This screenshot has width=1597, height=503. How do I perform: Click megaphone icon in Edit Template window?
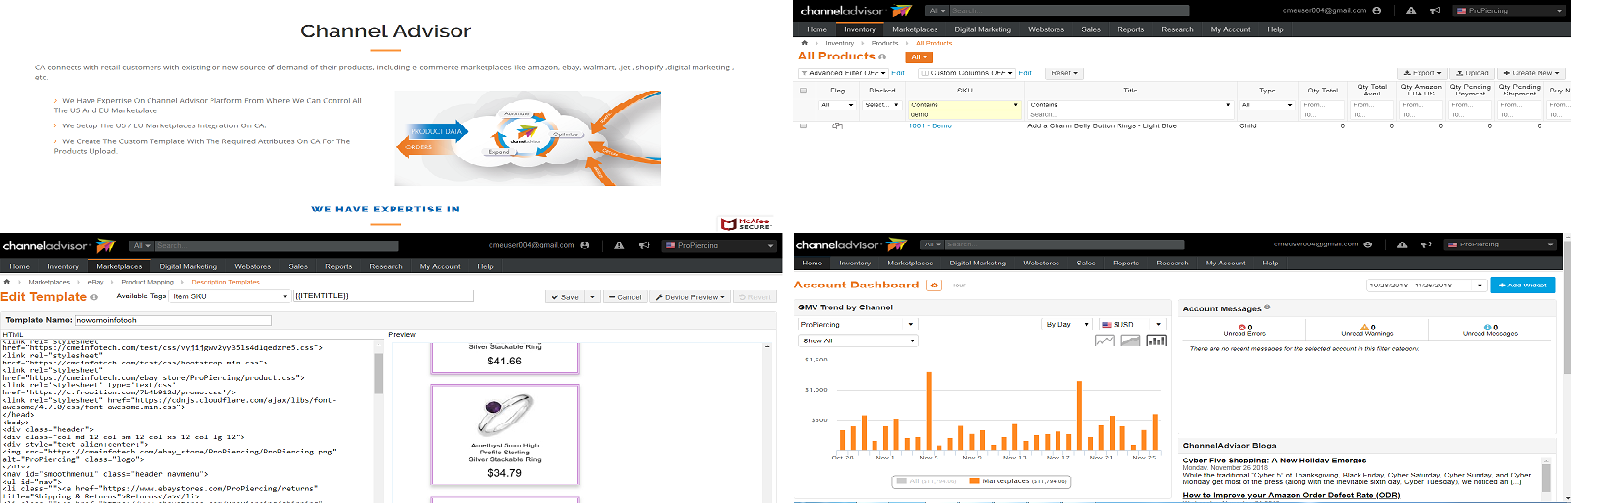644,245
